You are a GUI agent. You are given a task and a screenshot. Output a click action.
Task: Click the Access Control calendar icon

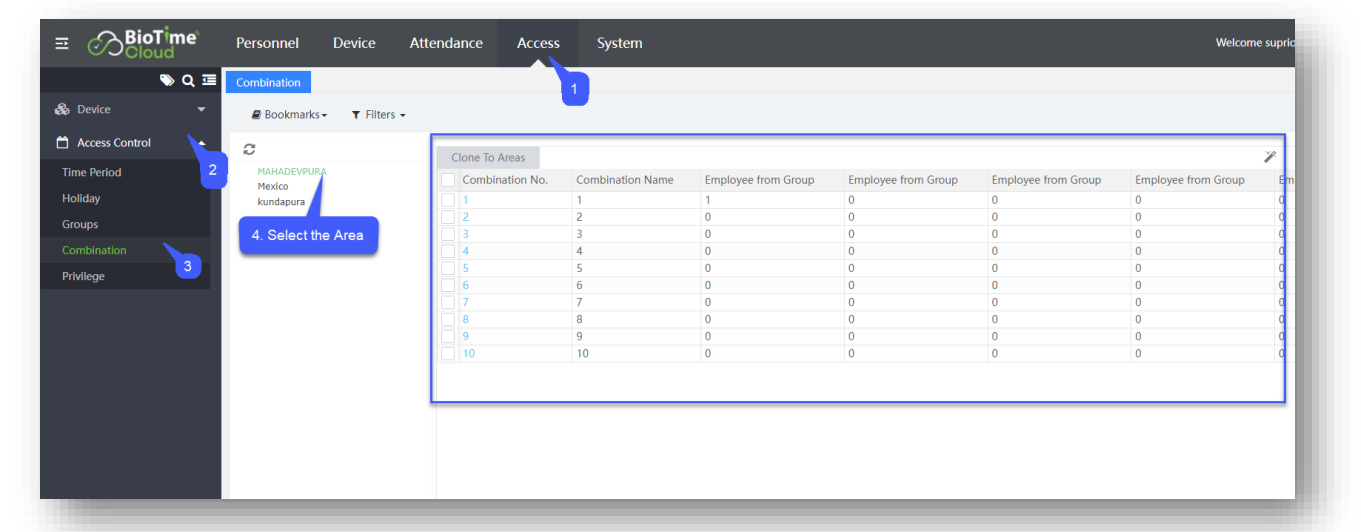click(62, 143)
